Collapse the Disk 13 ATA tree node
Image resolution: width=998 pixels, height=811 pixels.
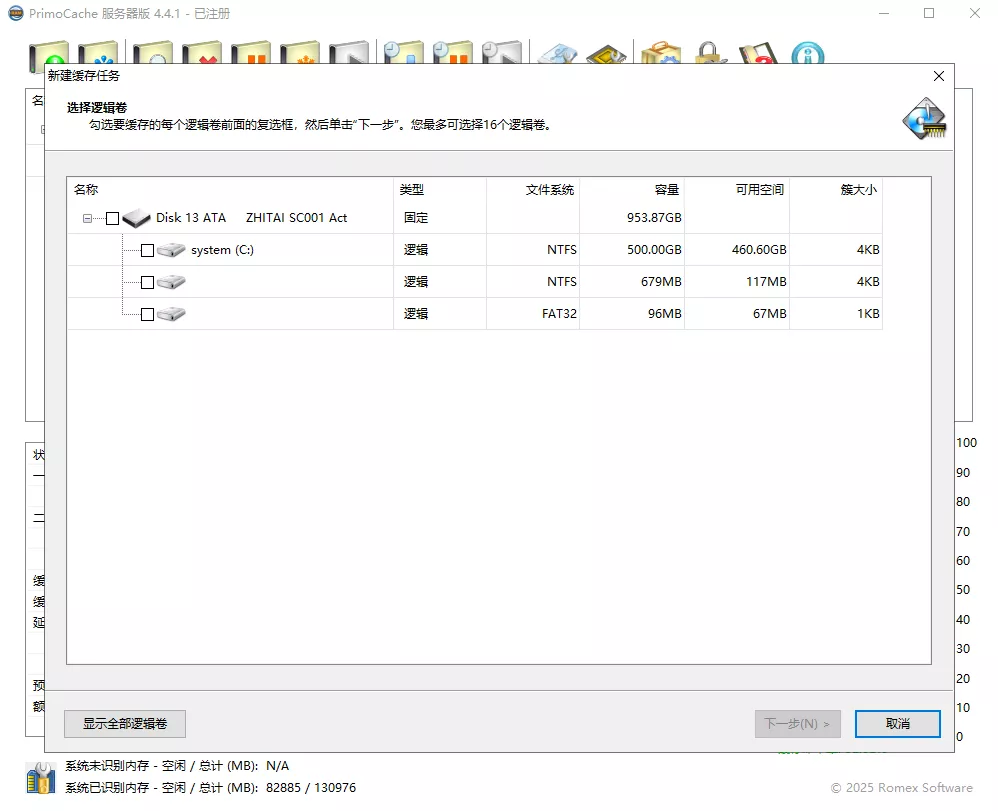tap(88, 219)
